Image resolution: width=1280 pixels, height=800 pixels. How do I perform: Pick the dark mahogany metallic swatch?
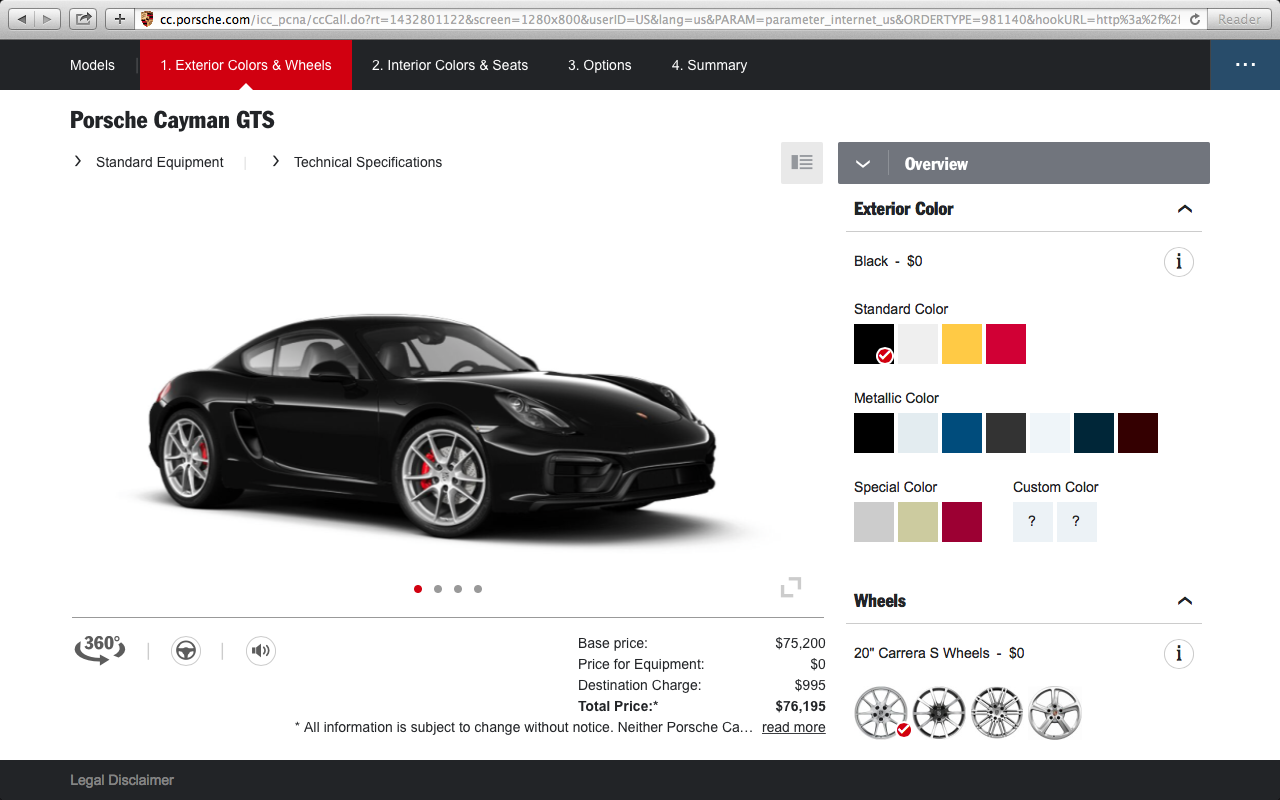click(x=1138, y=433)
